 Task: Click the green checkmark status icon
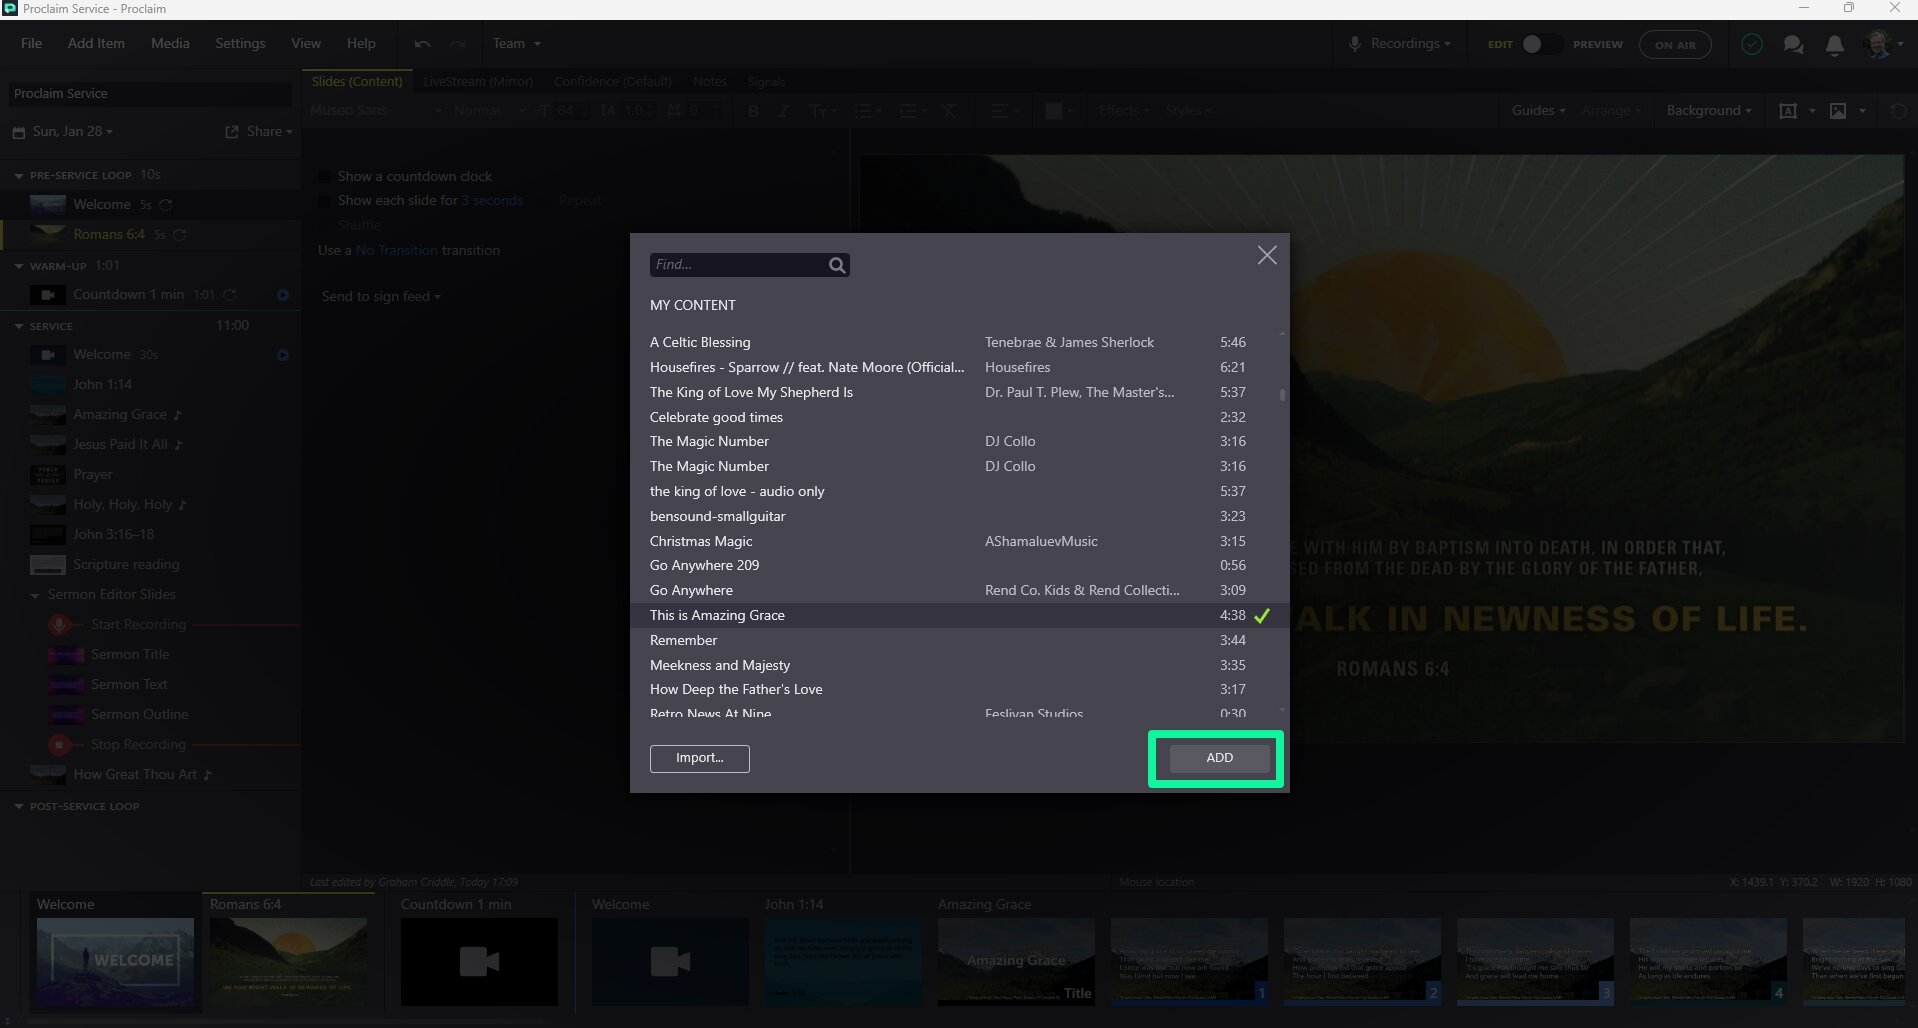click(1752, 44)
